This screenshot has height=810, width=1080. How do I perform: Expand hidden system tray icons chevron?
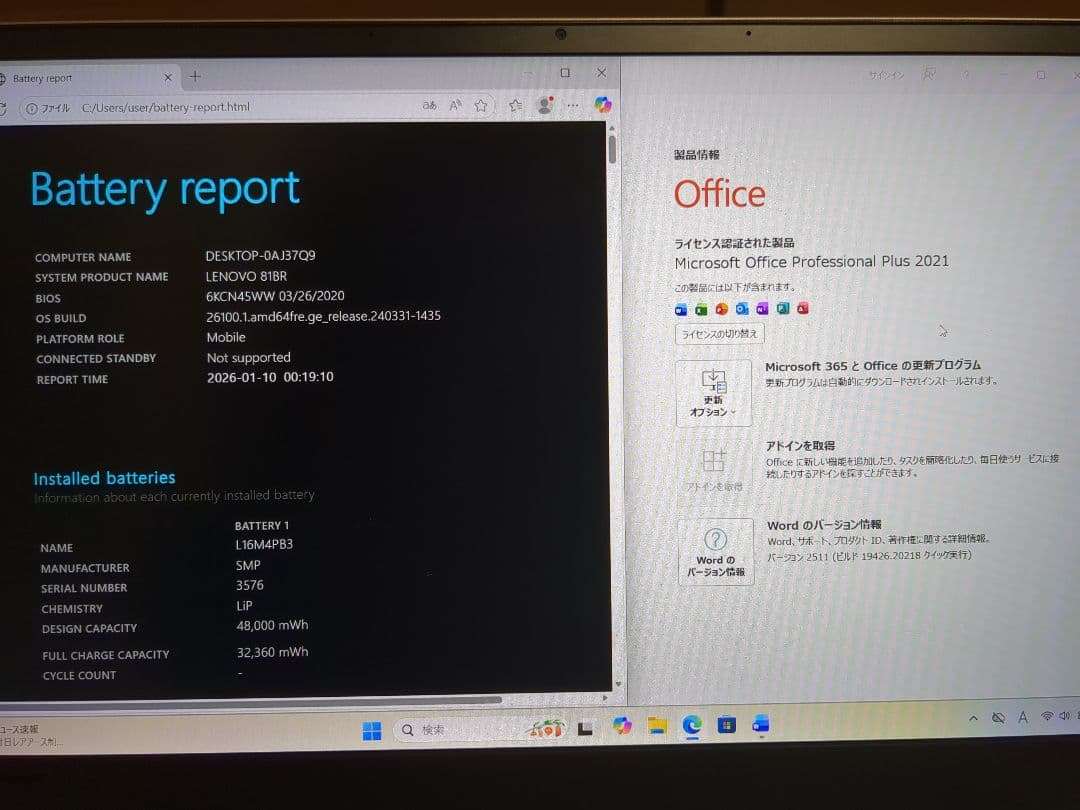coord(974,718)
